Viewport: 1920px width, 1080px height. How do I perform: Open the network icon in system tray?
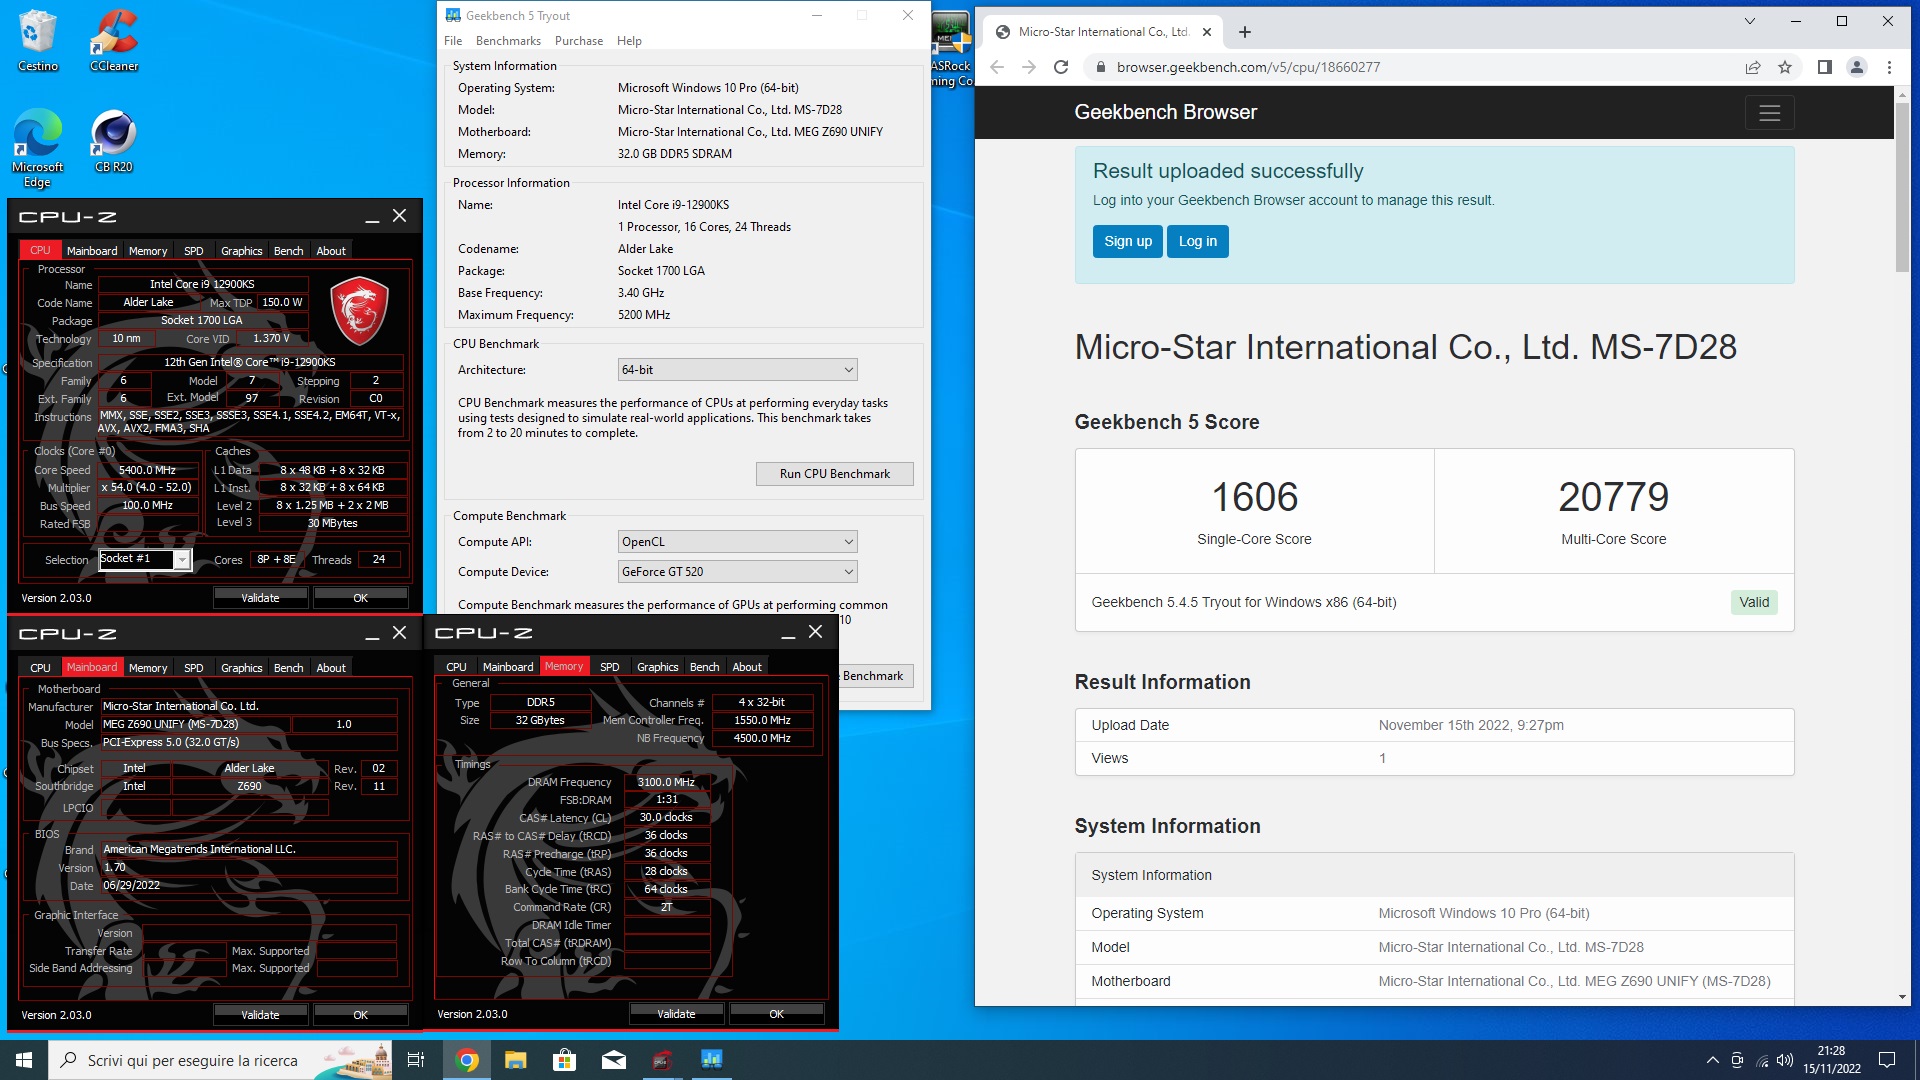(x=1761, y=1060)
